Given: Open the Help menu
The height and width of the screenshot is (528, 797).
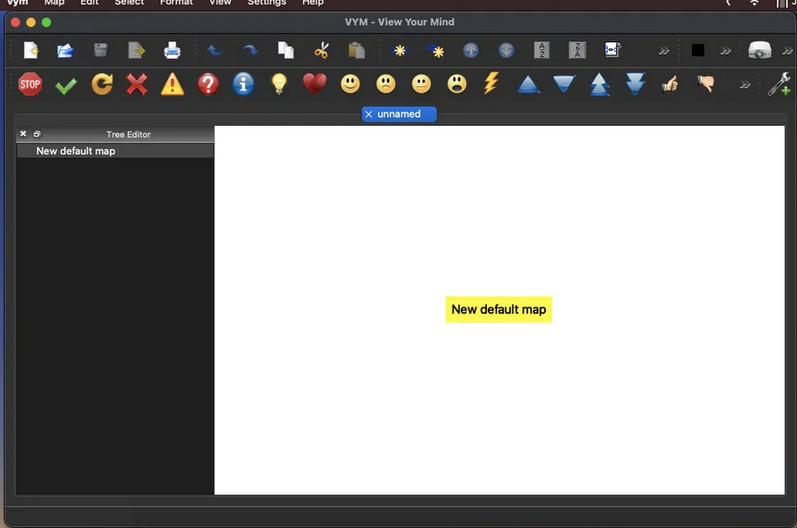Looking at the screenshot, I should click(x=313, y=3).
